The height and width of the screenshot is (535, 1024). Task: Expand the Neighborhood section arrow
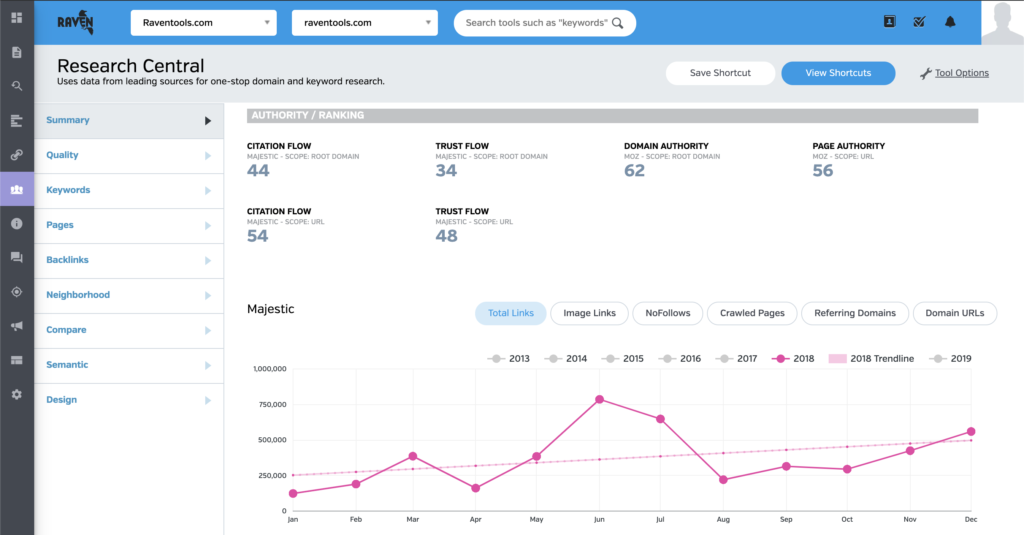coord(208,295)
